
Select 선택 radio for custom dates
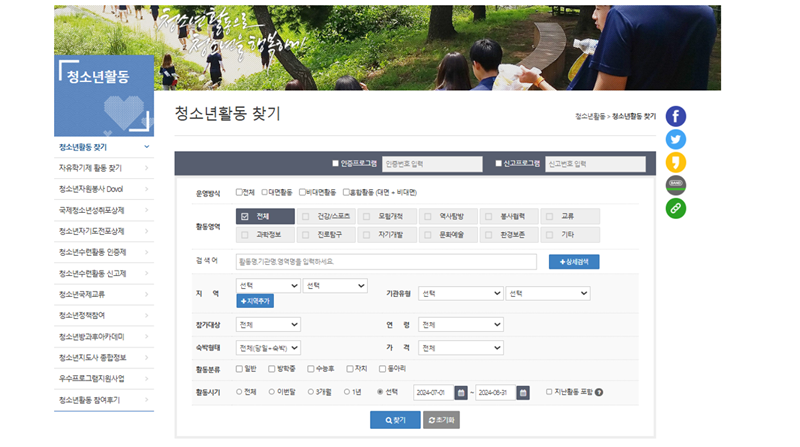pos(380,392)
